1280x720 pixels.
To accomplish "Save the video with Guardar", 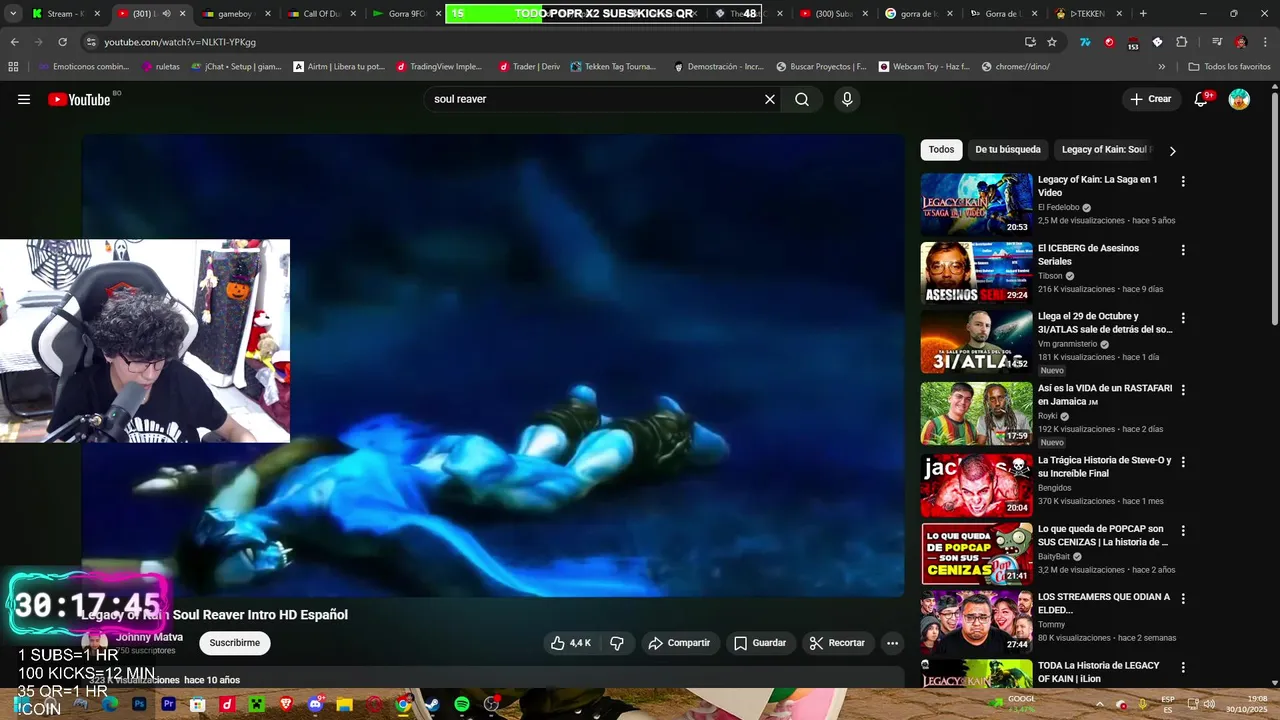I will [760, 643].
